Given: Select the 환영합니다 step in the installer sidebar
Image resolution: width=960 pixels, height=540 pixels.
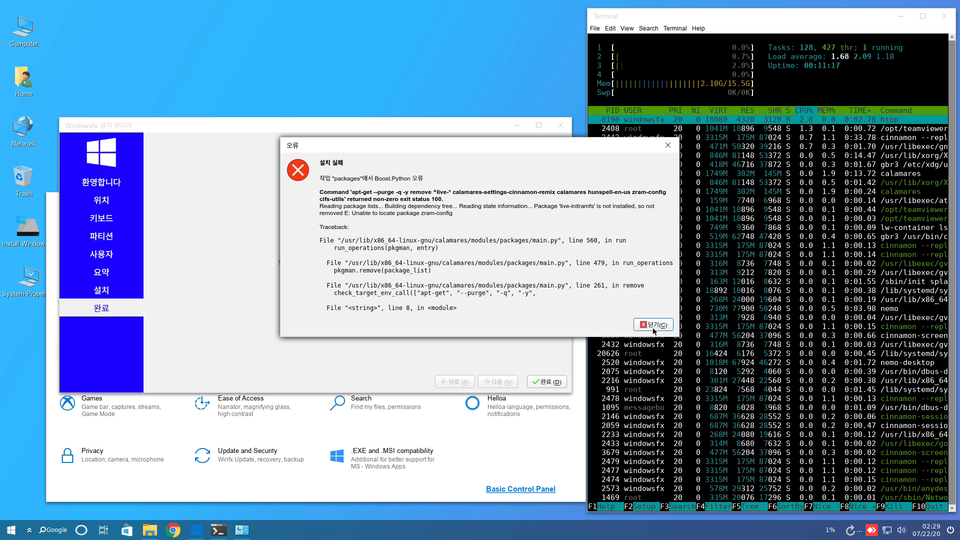Looking at the screenshot, I should [101, 182].
